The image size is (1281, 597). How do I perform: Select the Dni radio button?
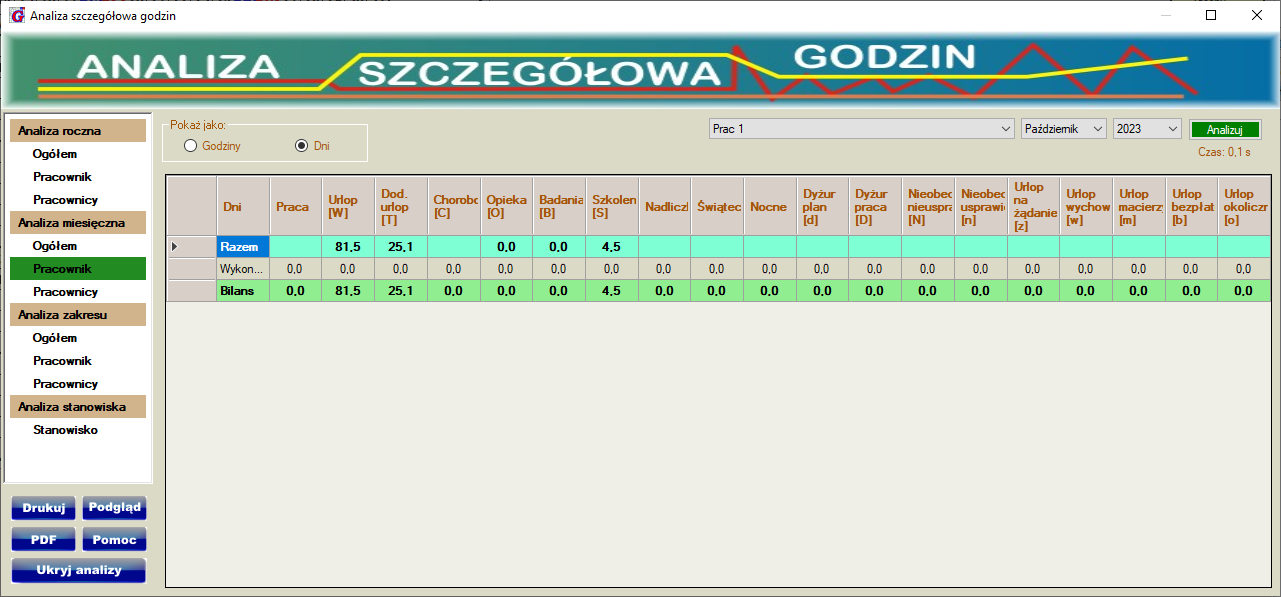click(301, 146)
